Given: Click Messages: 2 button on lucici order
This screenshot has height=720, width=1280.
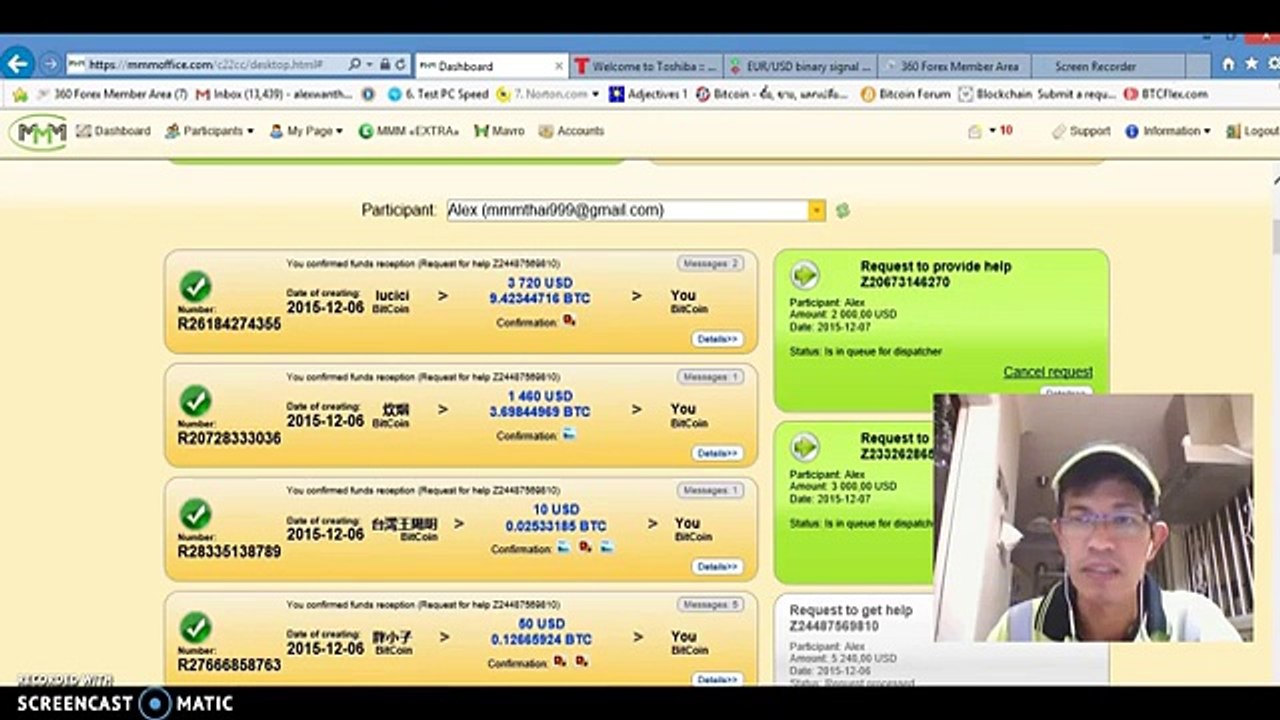Looking at the screenshot, I should (710, 263).
